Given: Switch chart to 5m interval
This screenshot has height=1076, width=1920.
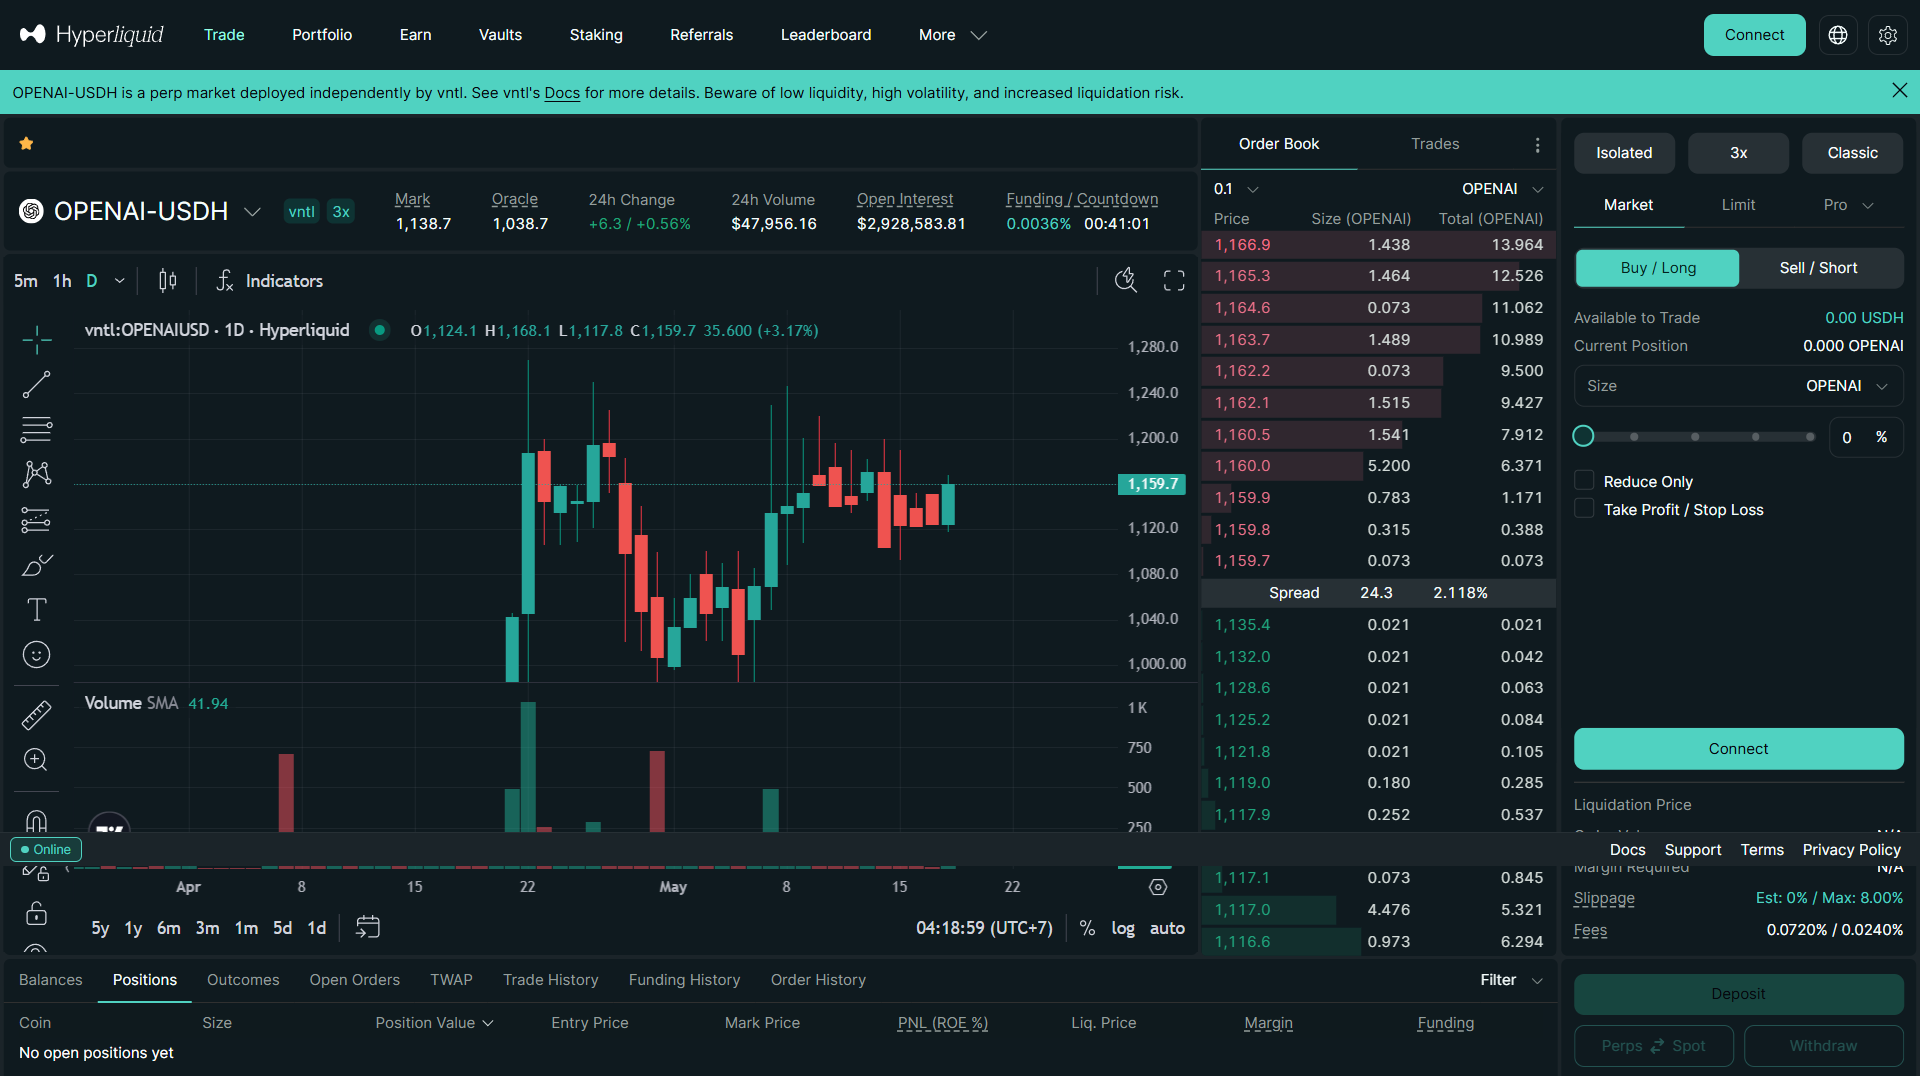Looking at the screenshot, I should [x=25, y=281].
